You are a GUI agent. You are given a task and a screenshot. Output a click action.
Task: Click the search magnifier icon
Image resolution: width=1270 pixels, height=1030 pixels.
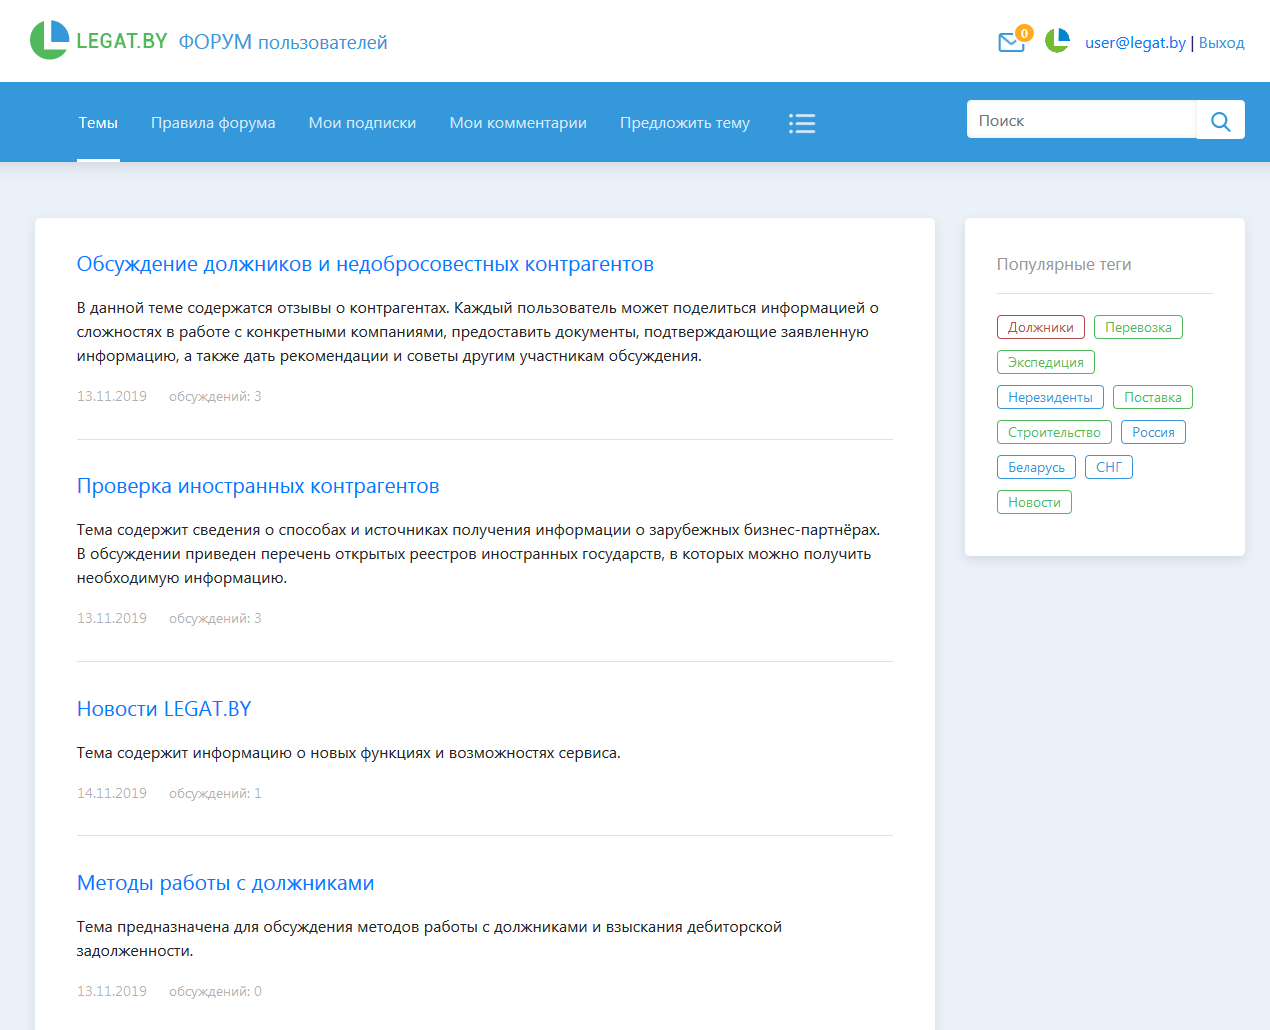tap(1220, 120)
